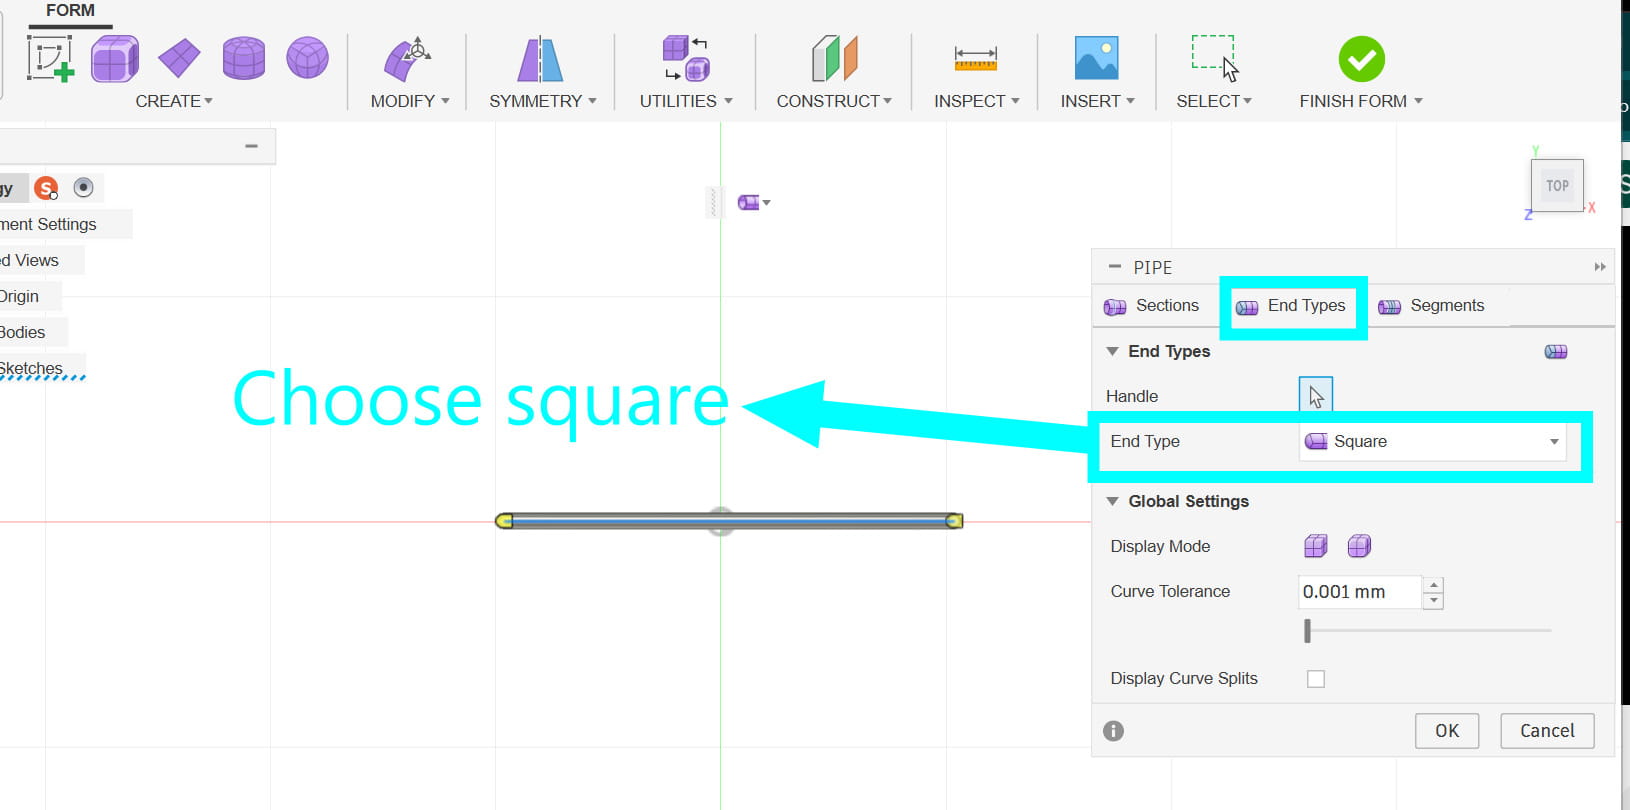1630x810 pixels.
Task: Click the Edit Form icon above MODIFY
Action: (x=407, y=59)
